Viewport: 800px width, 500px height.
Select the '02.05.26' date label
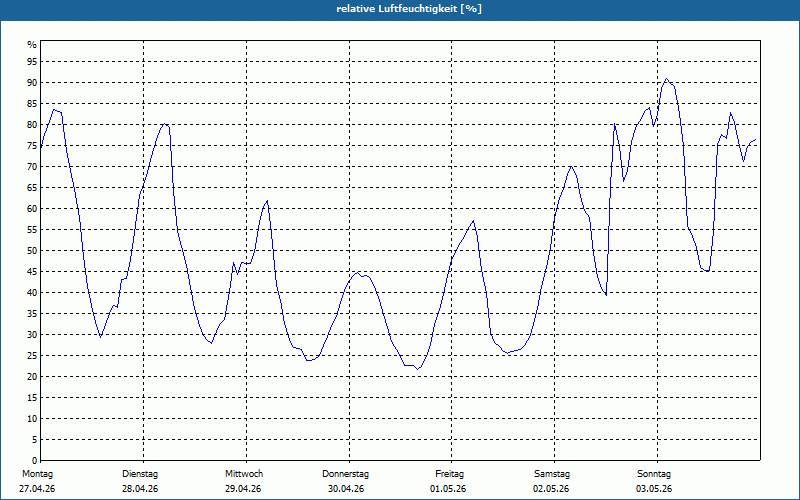point(551,489)
